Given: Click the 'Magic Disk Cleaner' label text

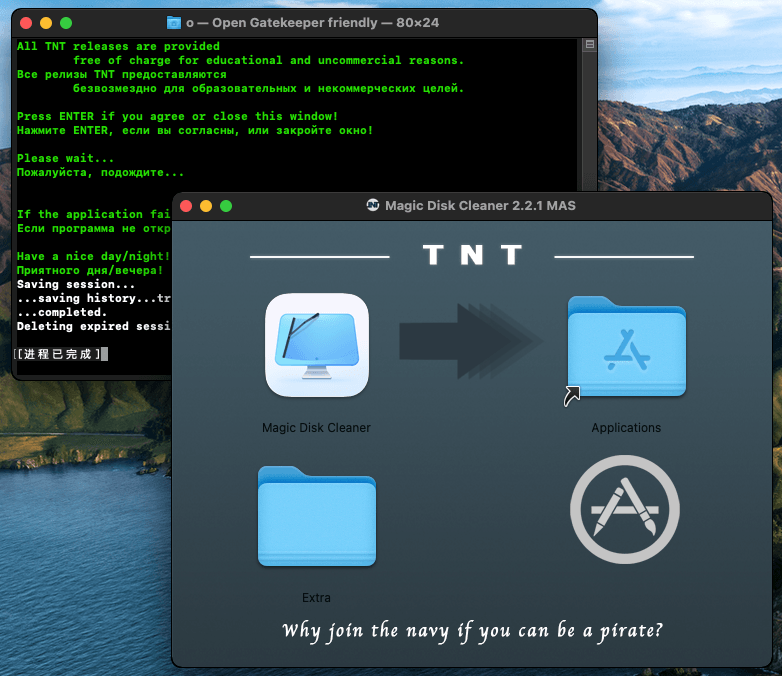Looking at the screenshot, I should pos(316,428).
